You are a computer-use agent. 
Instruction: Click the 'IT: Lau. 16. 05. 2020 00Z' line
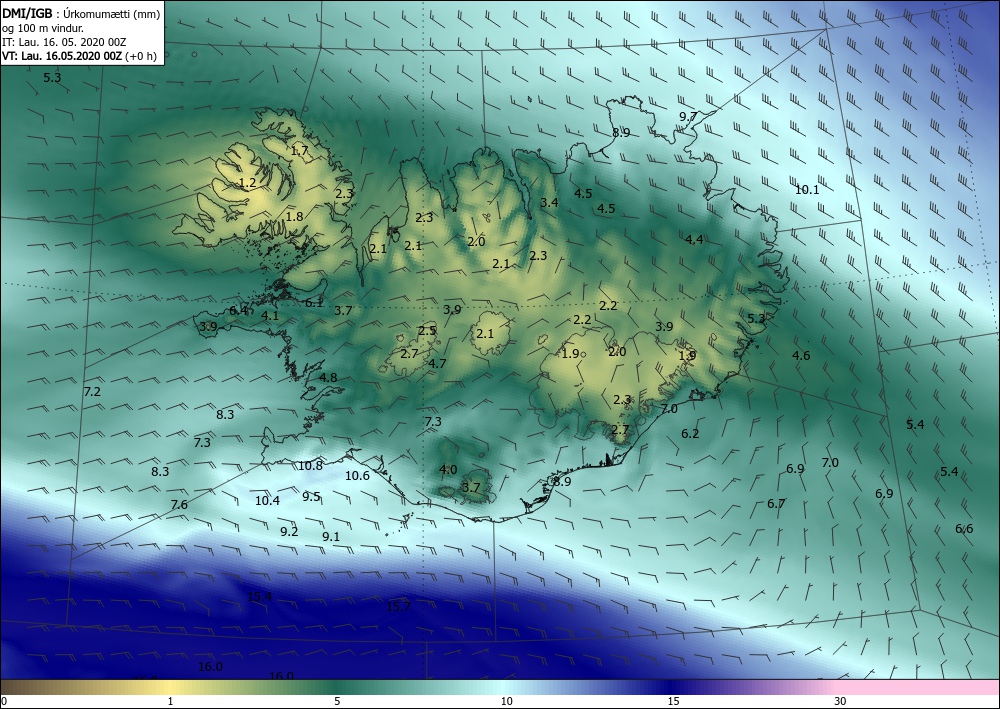click(x=64, y=42)
